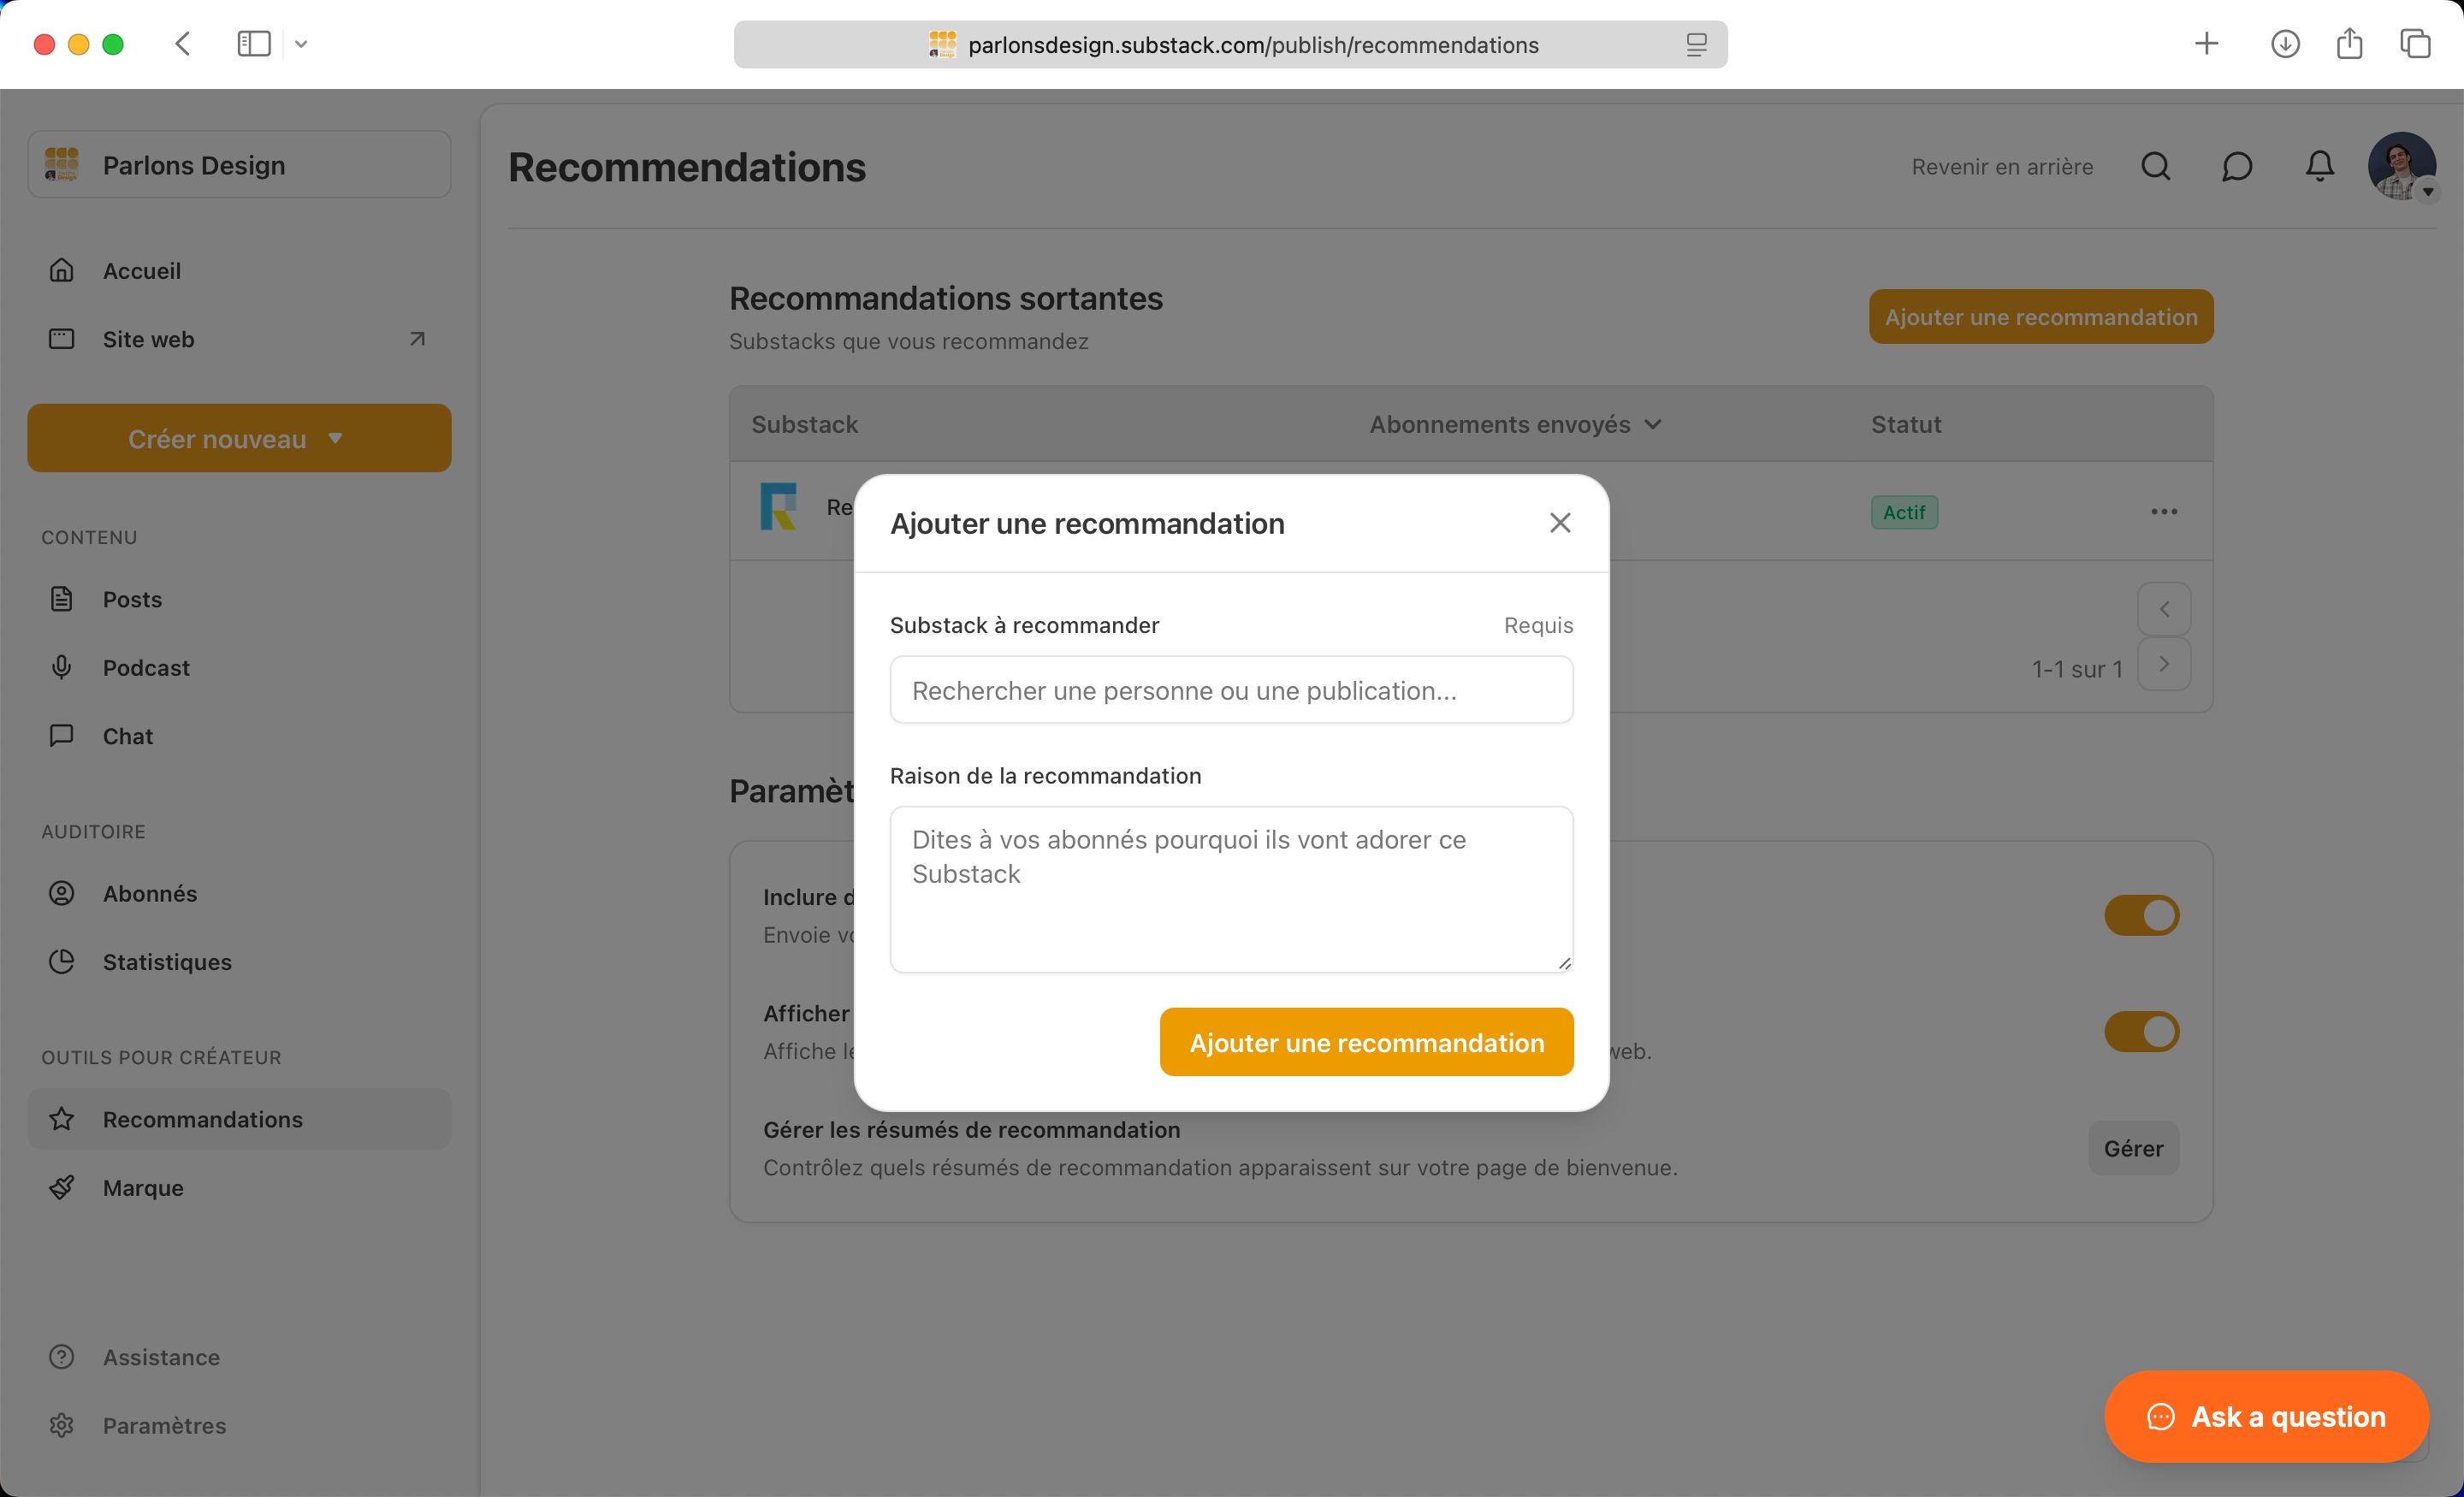
Task: Click the recommended Substack logo thumbnail
Action: (778, 507)
